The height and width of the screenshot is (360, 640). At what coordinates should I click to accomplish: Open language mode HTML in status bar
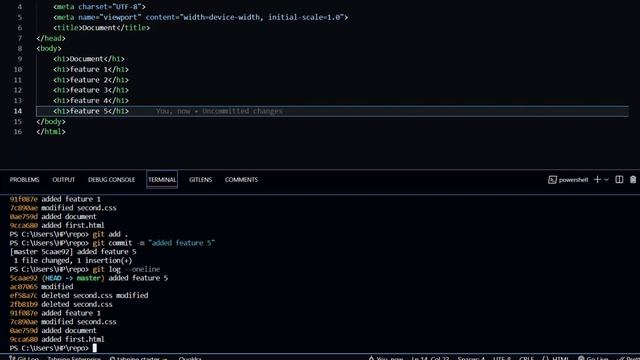click(556, 358)
